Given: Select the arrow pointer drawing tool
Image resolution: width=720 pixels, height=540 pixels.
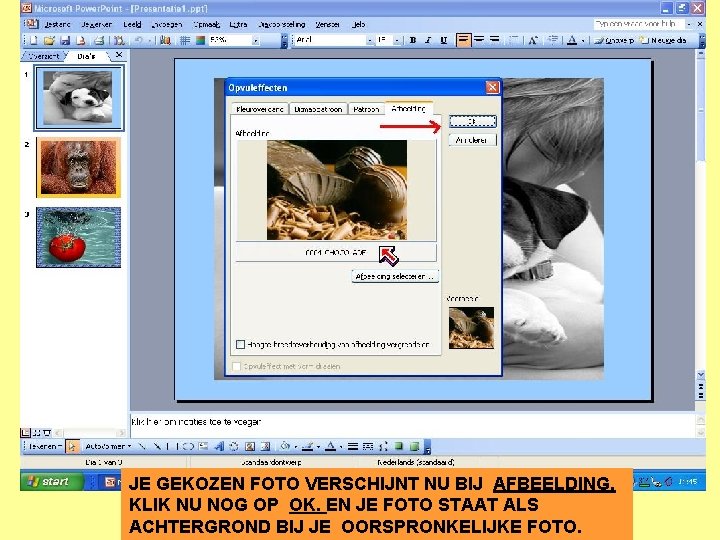Looking at the screenshot, I should pos(72,446).
